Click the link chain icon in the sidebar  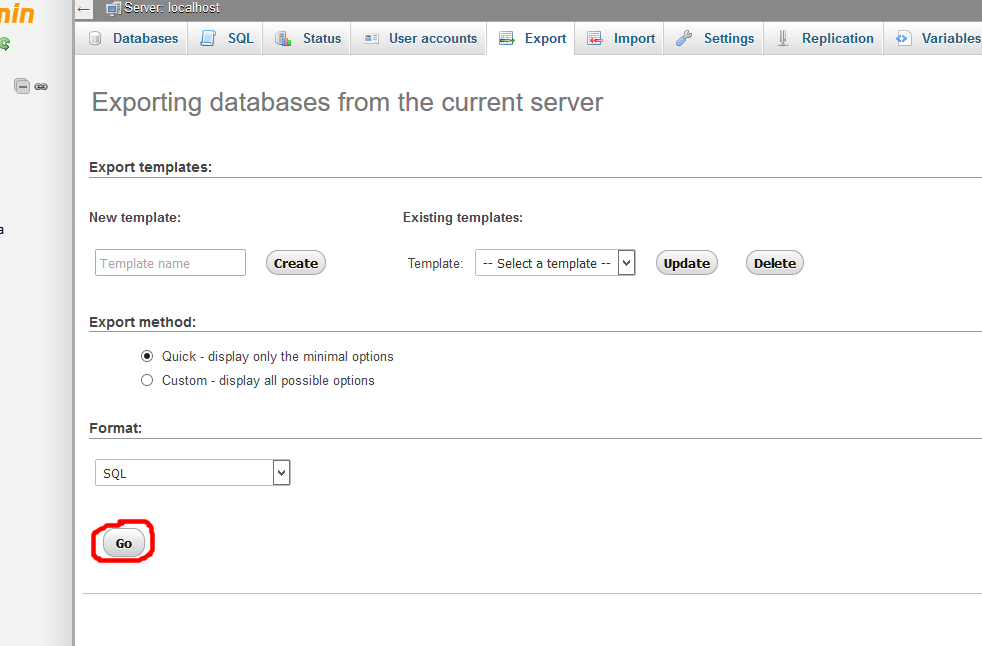point(41,87)
